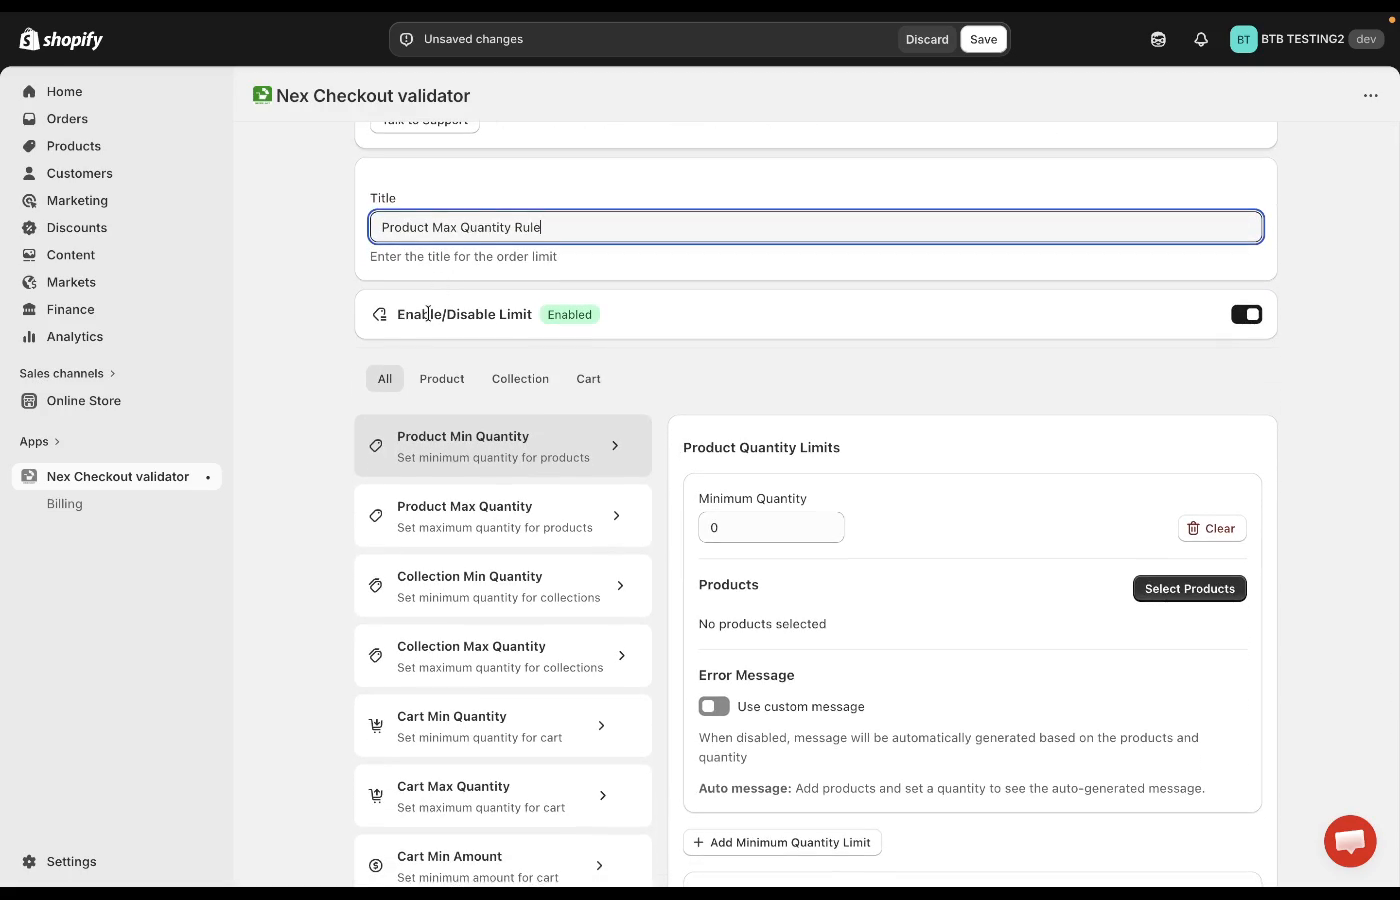The width and height of the screenshot is (1400, 900).
Task: Click the Minimum Quantity input field
Action: [771, 527]
